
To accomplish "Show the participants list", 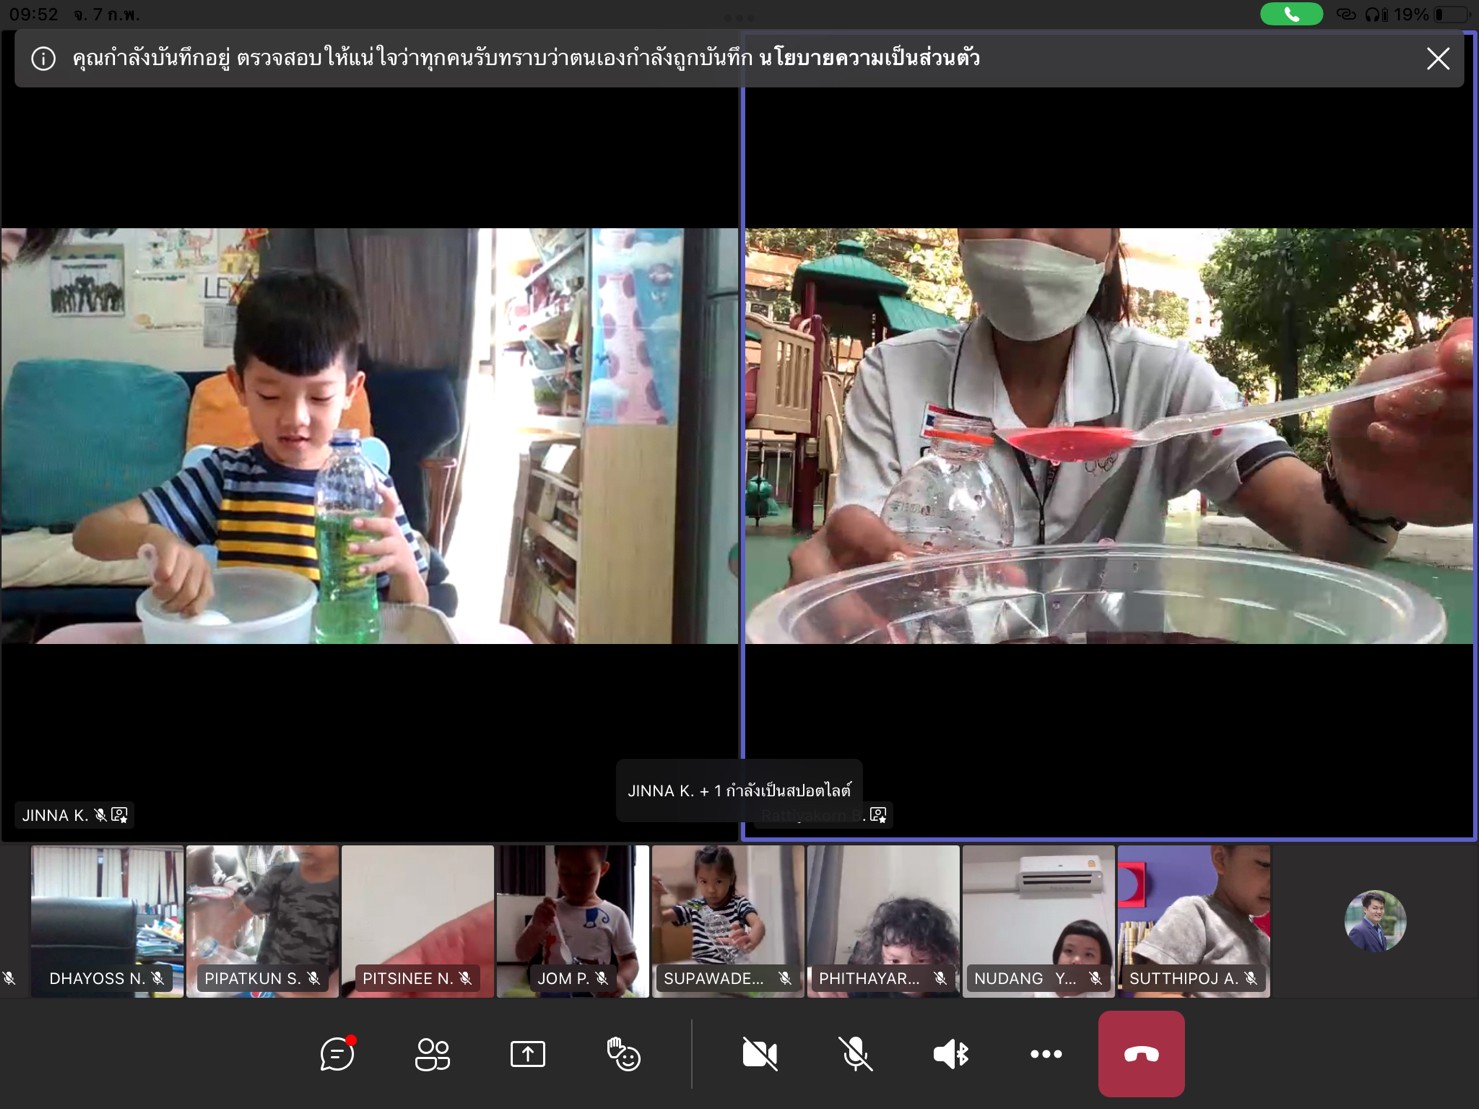I will click(432, 1054).
